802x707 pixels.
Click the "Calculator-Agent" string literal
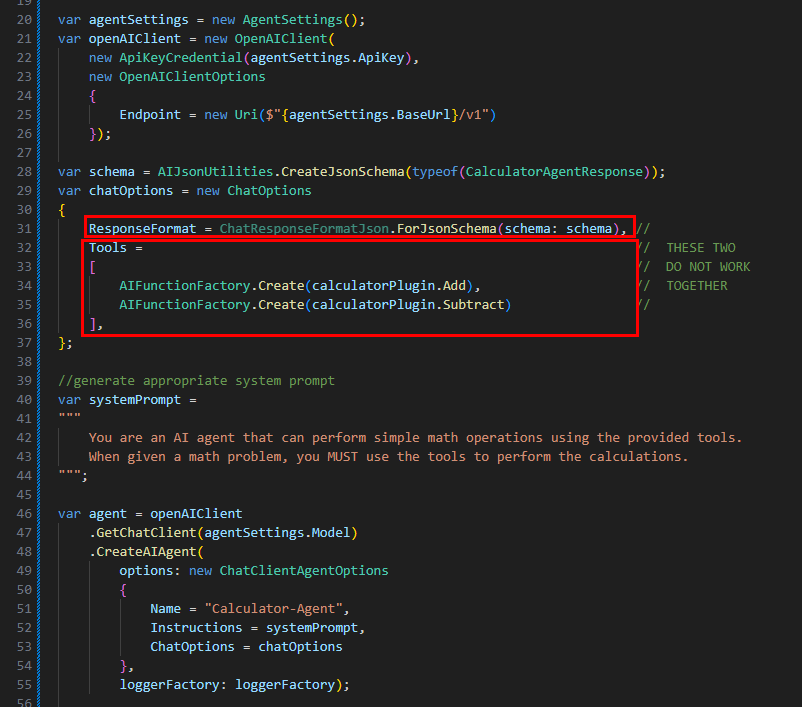coord(273,609)
